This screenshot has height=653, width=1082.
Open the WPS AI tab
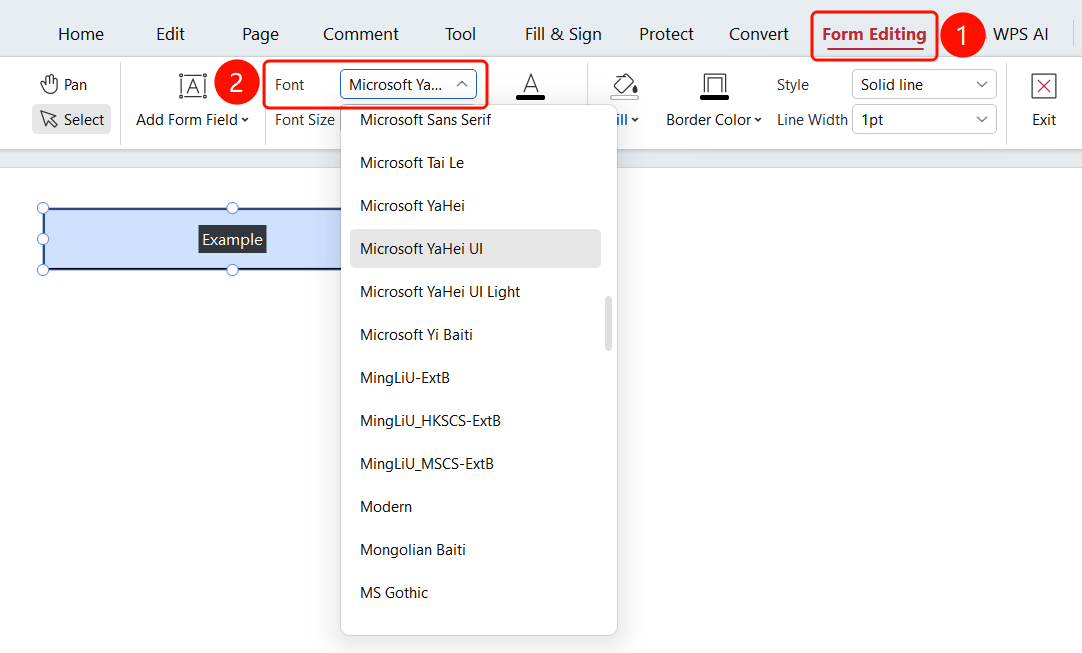pos(1021,34)
